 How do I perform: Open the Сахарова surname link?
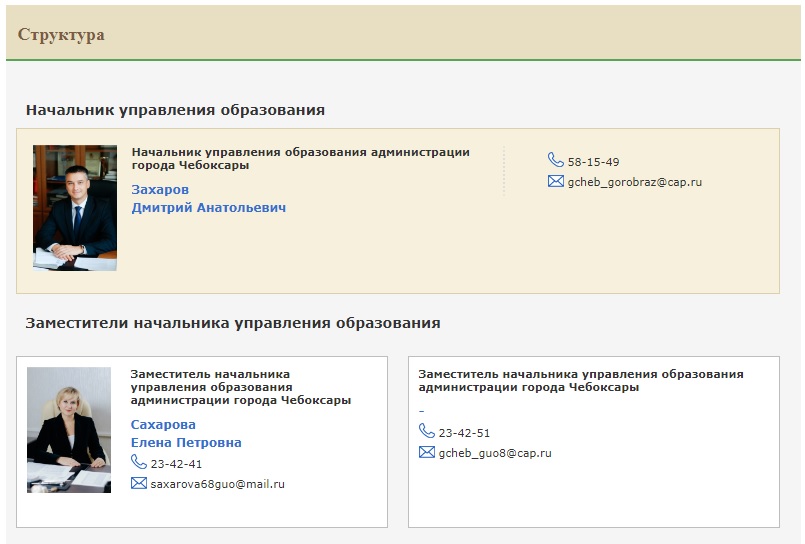click(x=163, y=424)
